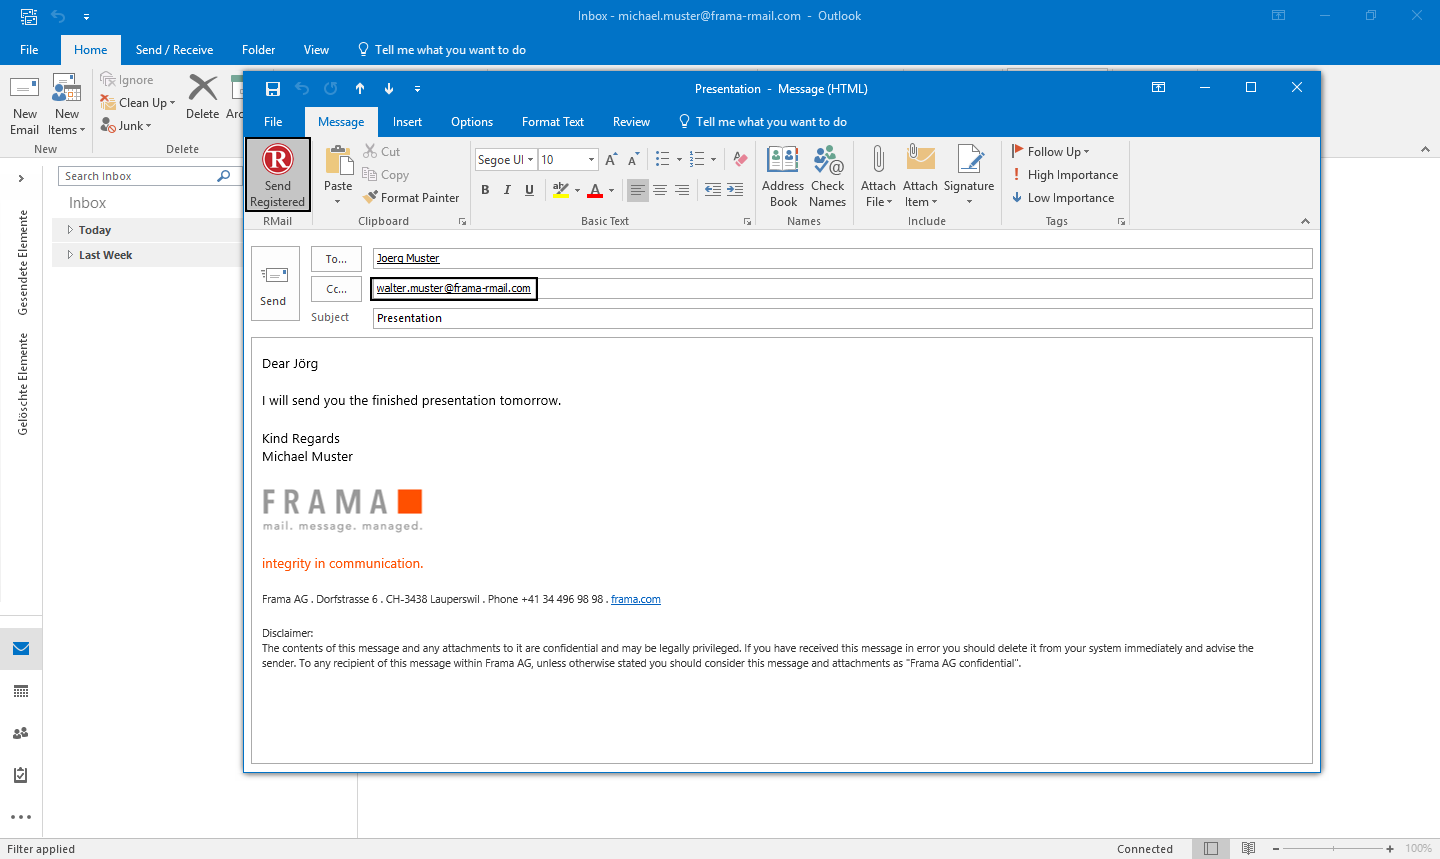1440x859 pixels.
Task: Open the Insert tab in message window
Action: tap(407, 122)
